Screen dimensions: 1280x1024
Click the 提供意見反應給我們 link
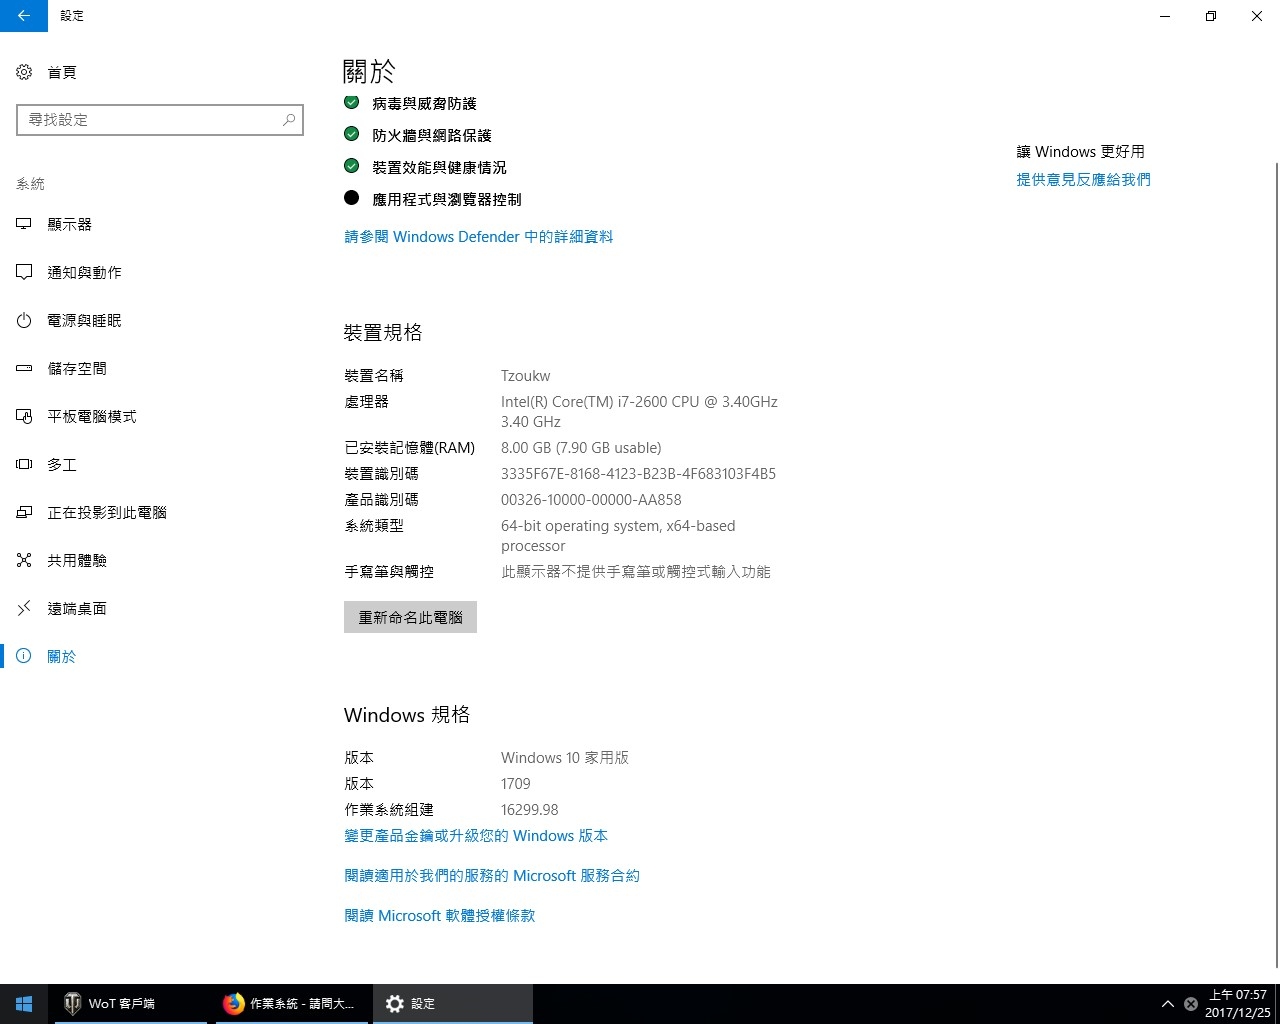tap(1083, 180)
